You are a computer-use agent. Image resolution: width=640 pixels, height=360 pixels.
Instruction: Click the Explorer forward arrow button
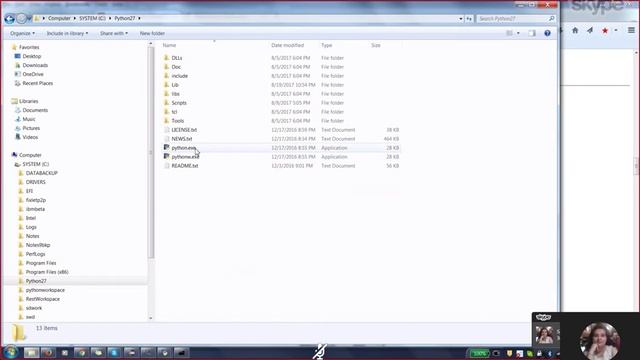[21, 18]
